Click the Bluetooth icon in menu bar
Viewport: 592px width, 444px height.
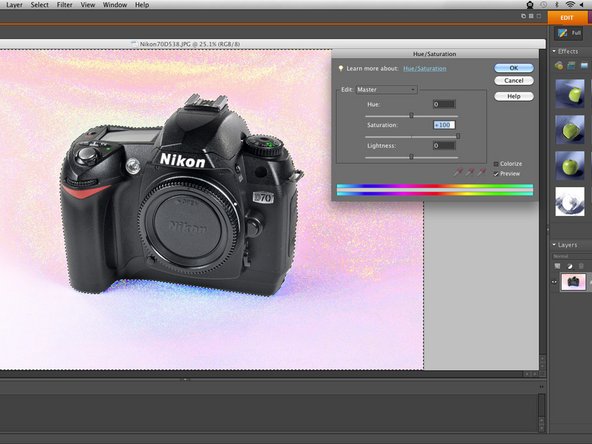[556, 5]
